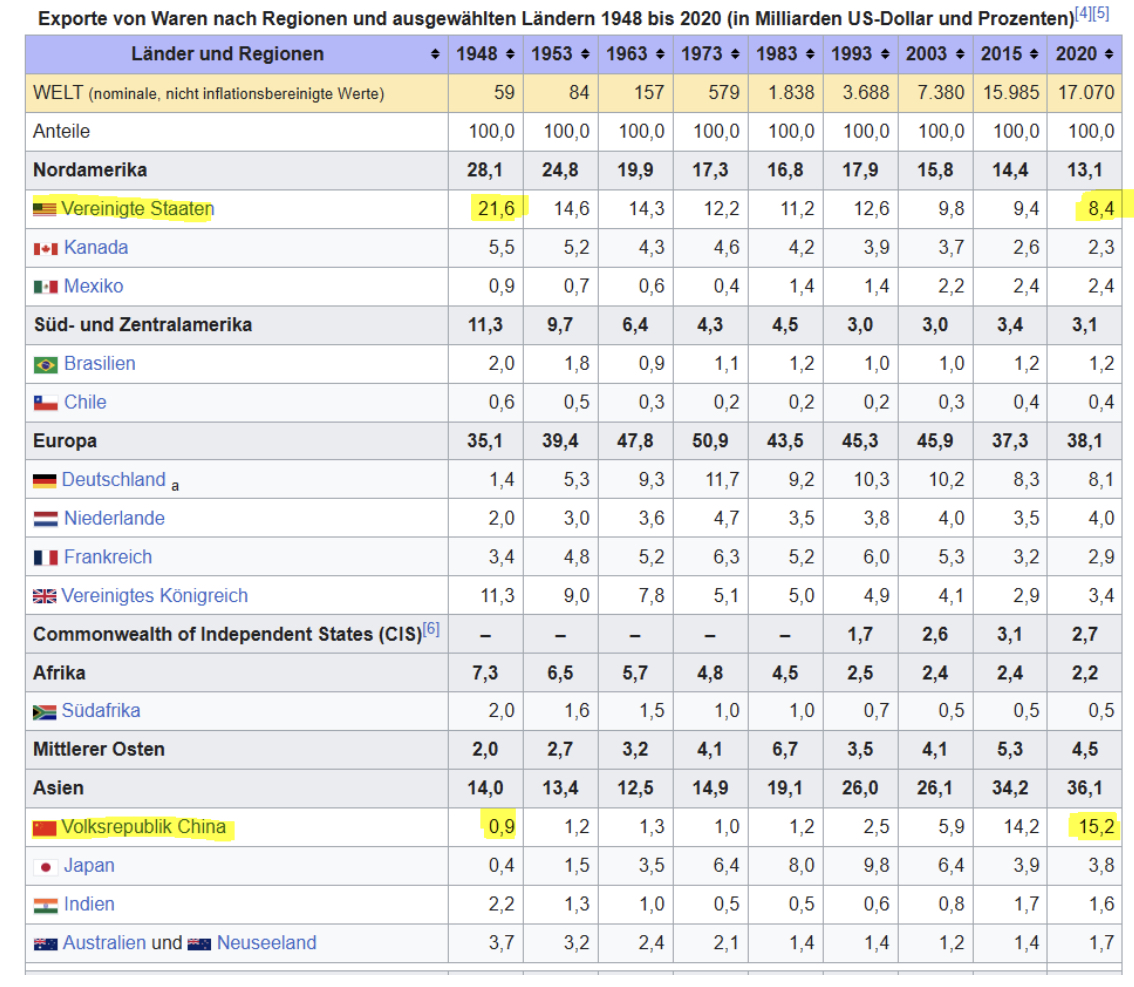
Task: Open the Japan link
Action: coord(90,866)
